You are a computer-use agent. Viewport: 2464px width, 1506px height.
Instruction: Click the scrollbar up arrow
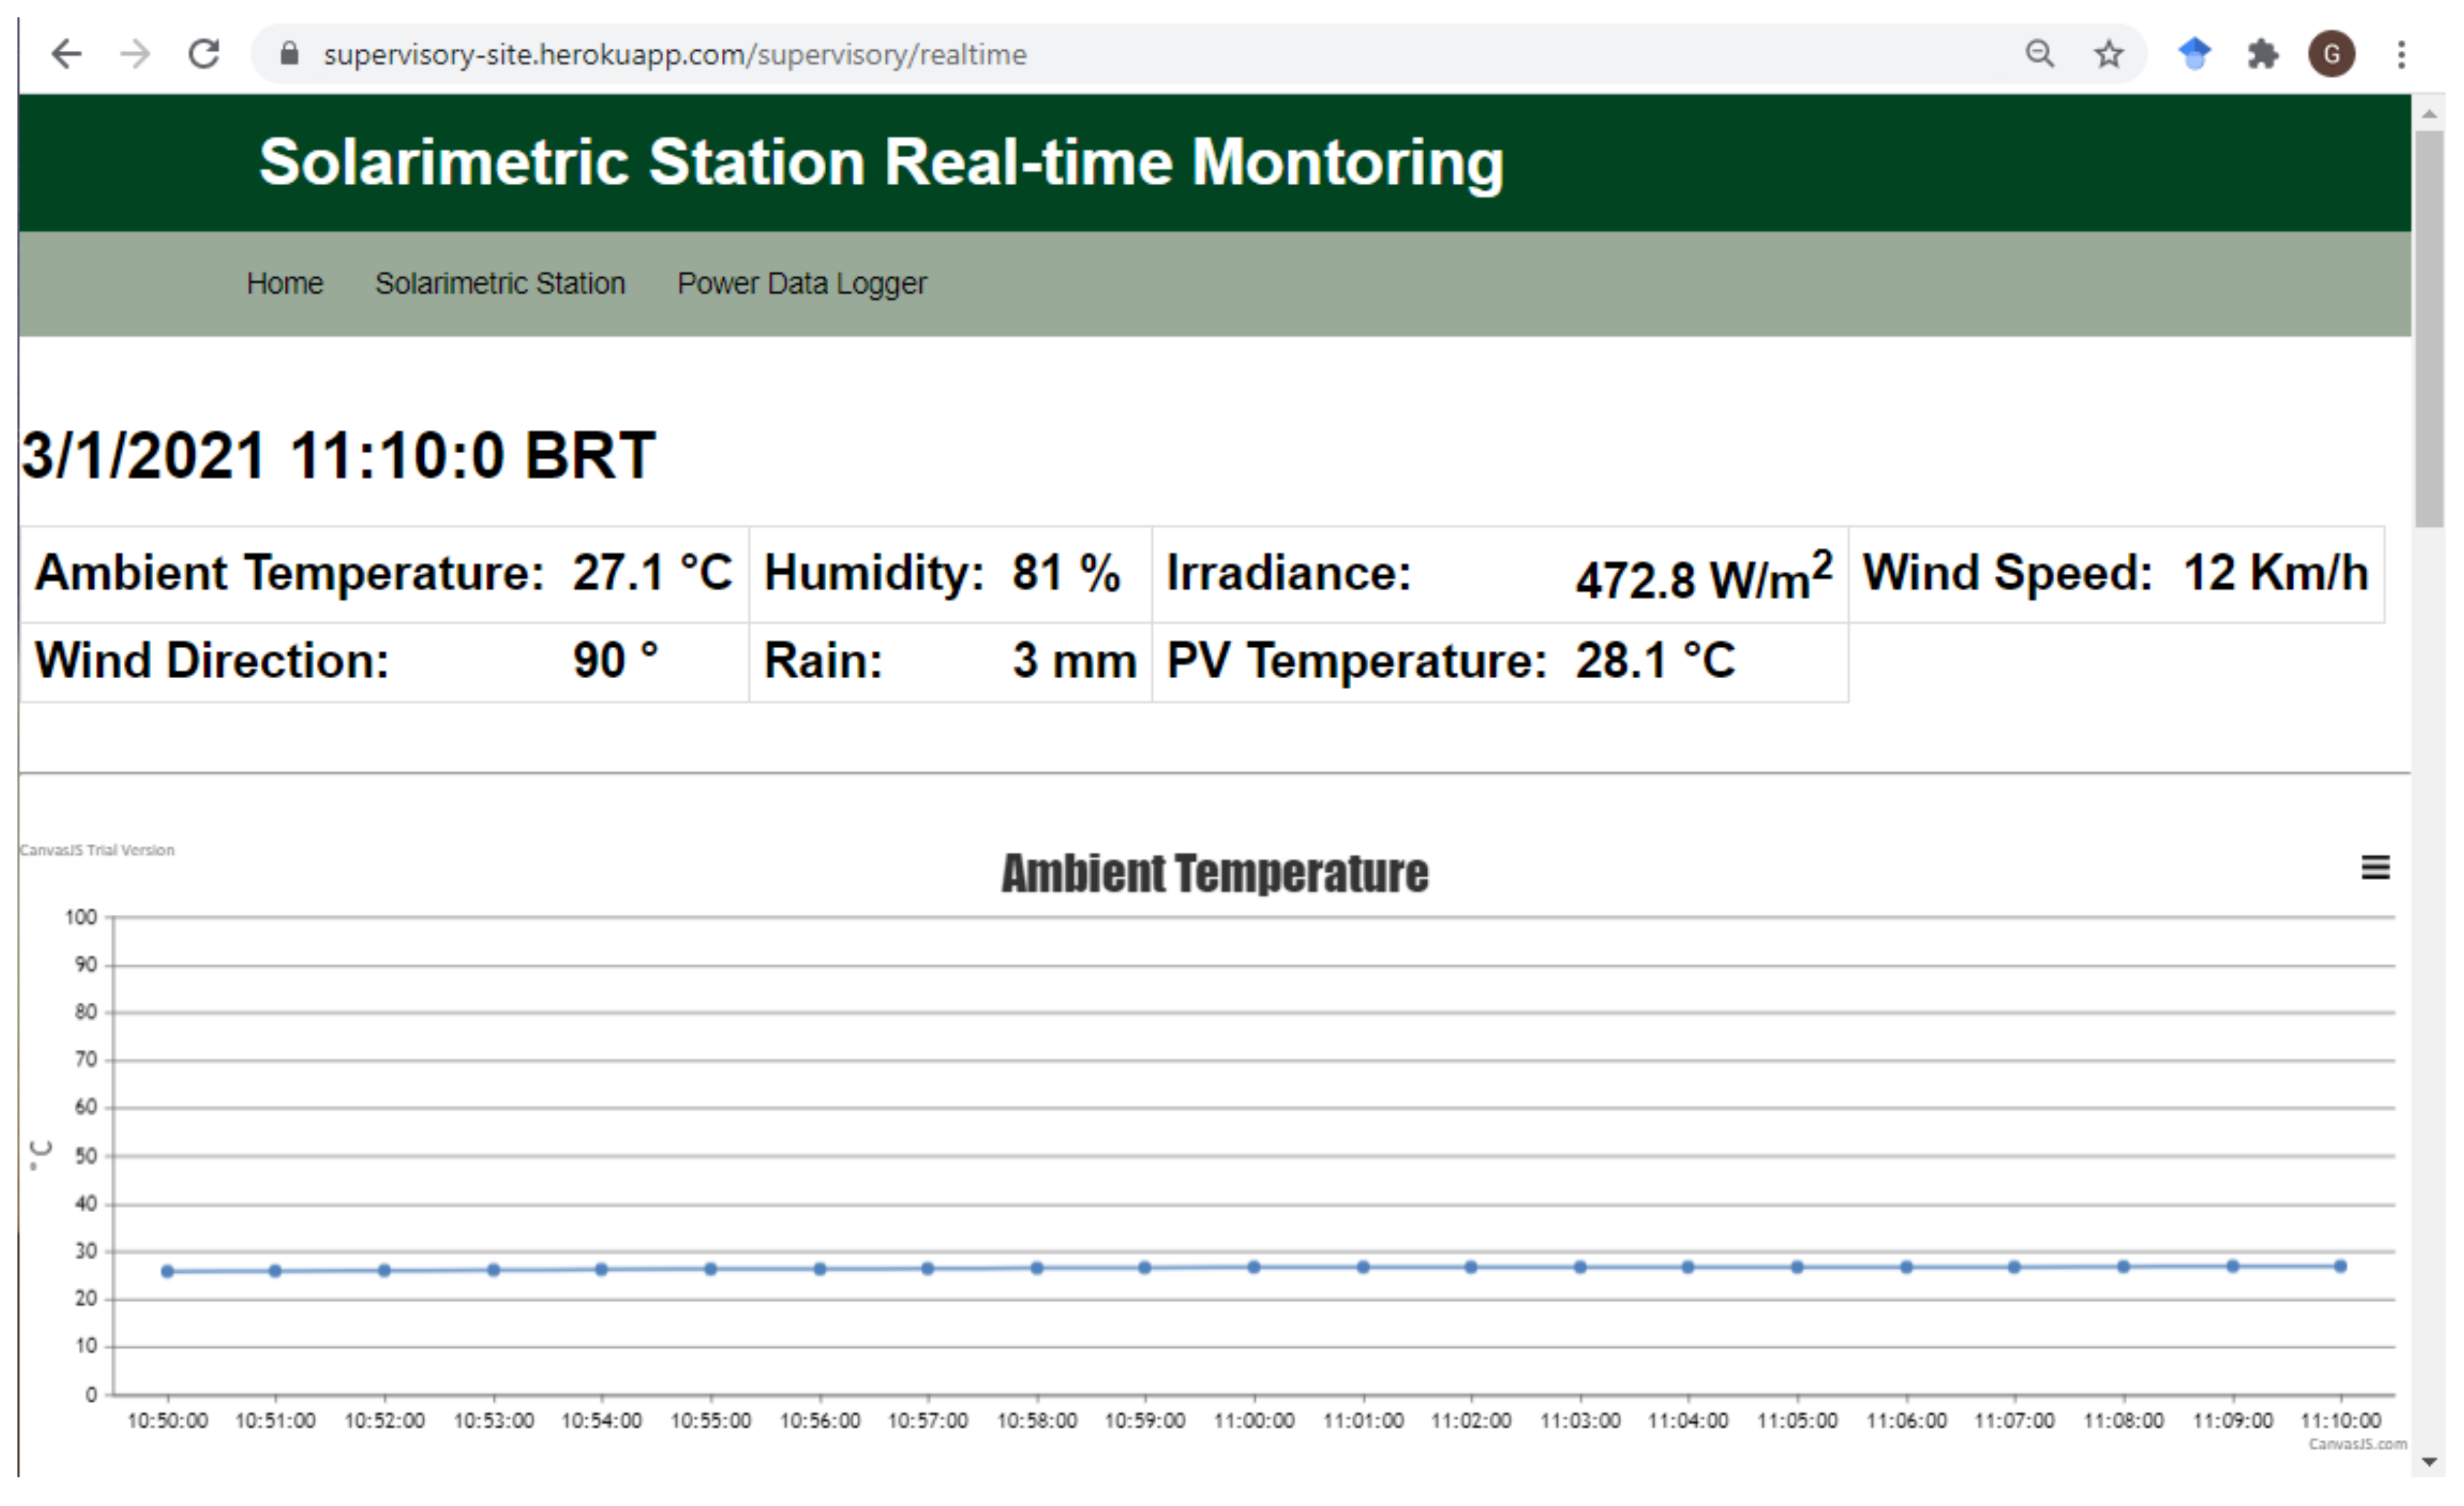pyautogui.click(x=2429, y=114)
